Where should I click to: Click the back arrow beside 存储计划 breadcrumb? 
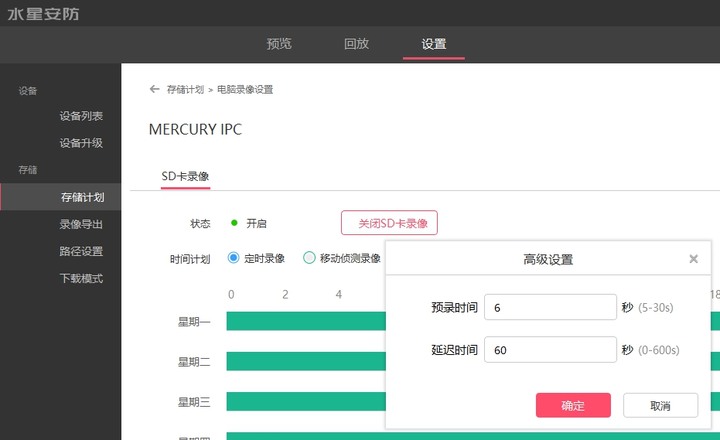point(154,89)
